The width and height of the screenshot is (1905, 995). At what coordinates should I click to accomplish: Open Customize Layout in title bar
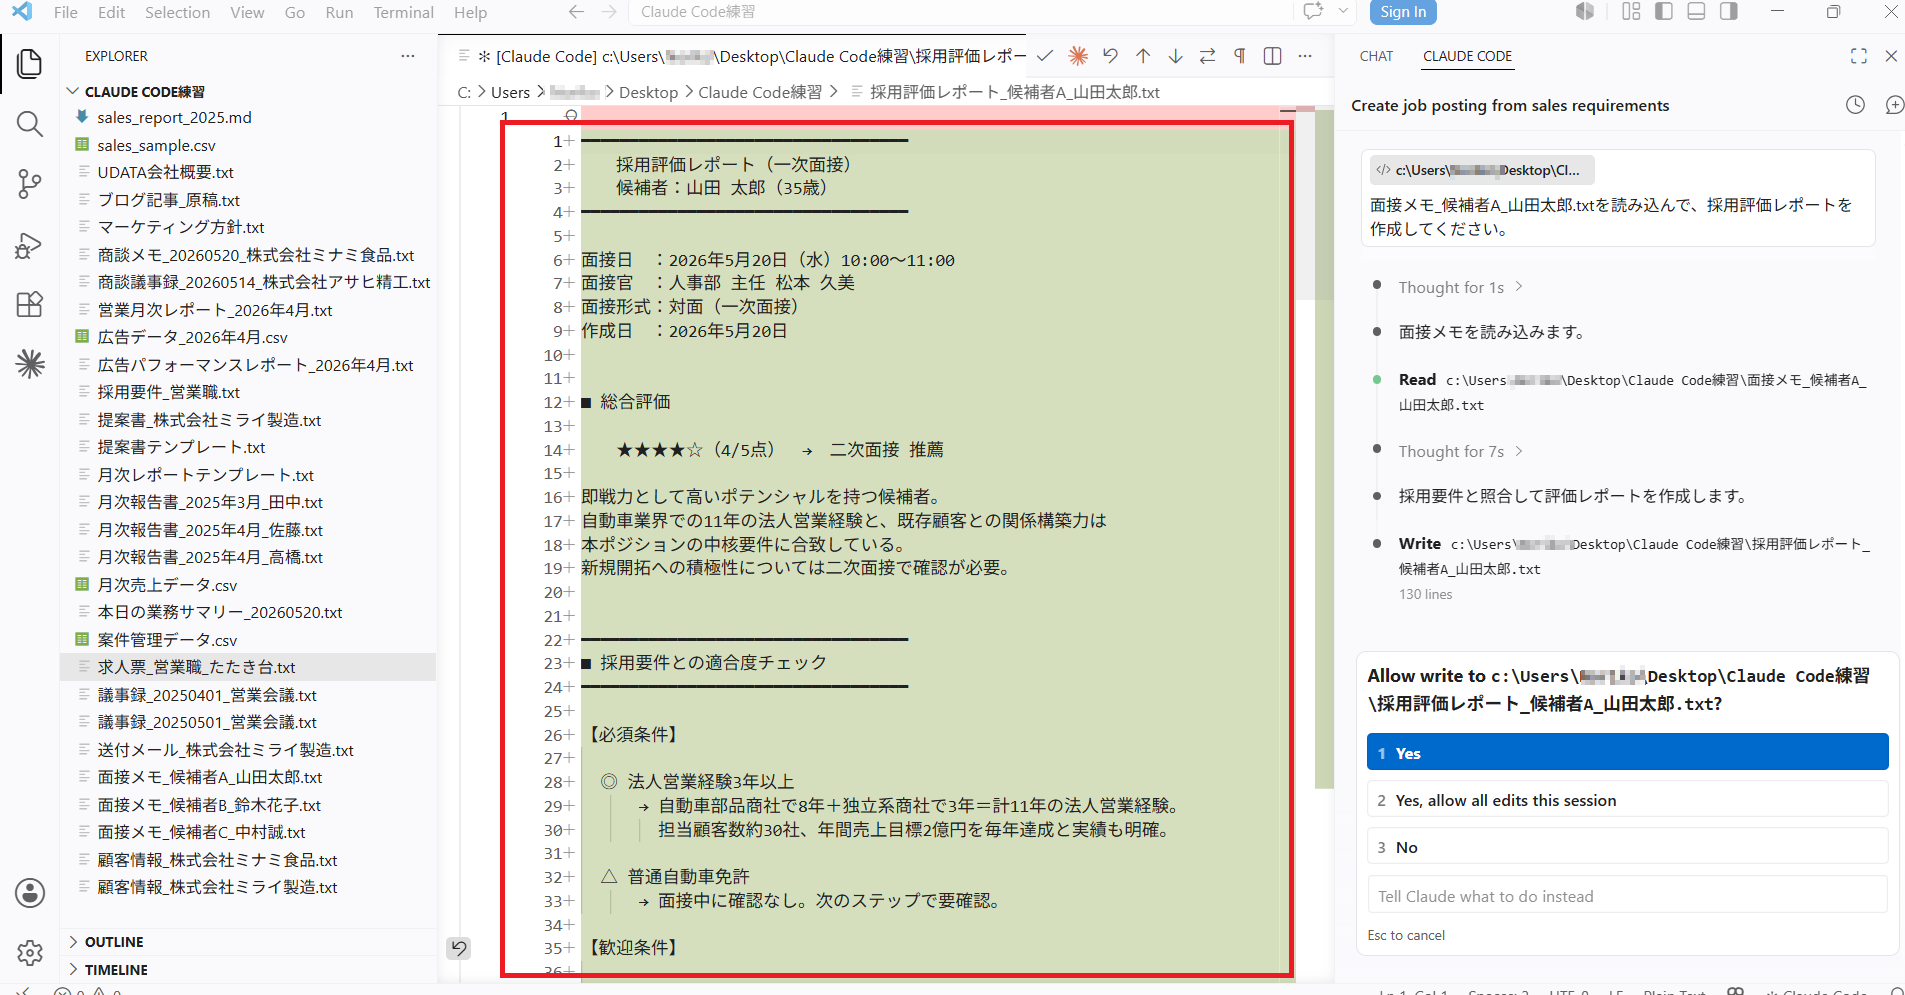click(1632, 12)
